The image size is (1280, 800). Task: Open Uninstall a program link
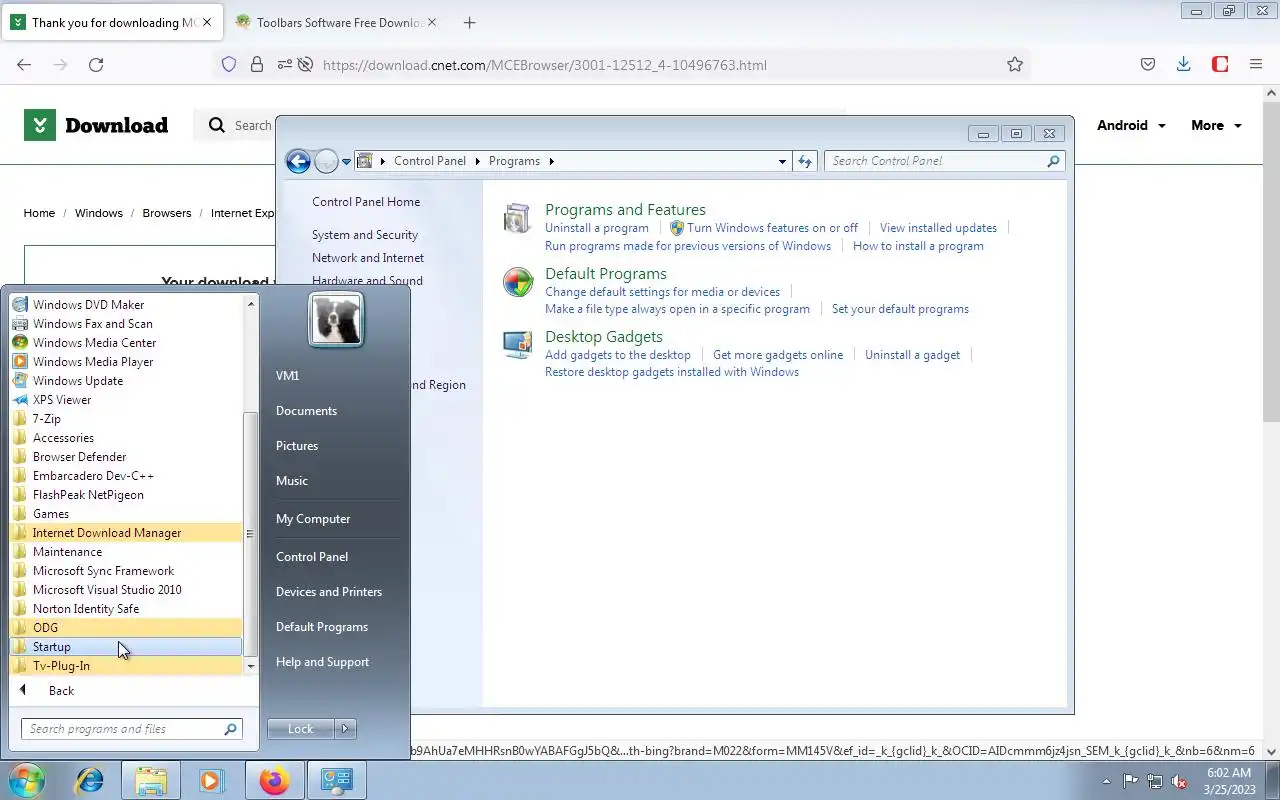[597, 228]
